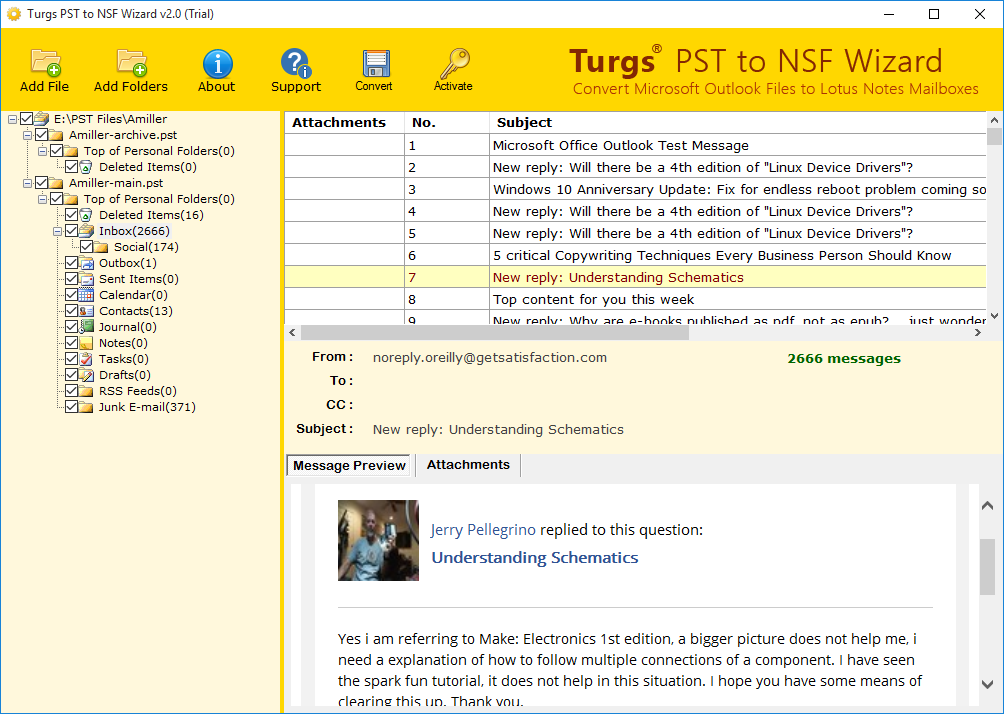The height and width of the screenshot is (714, 1004).
Task: Click the Journal folder icon
Action: click(86, 327)
